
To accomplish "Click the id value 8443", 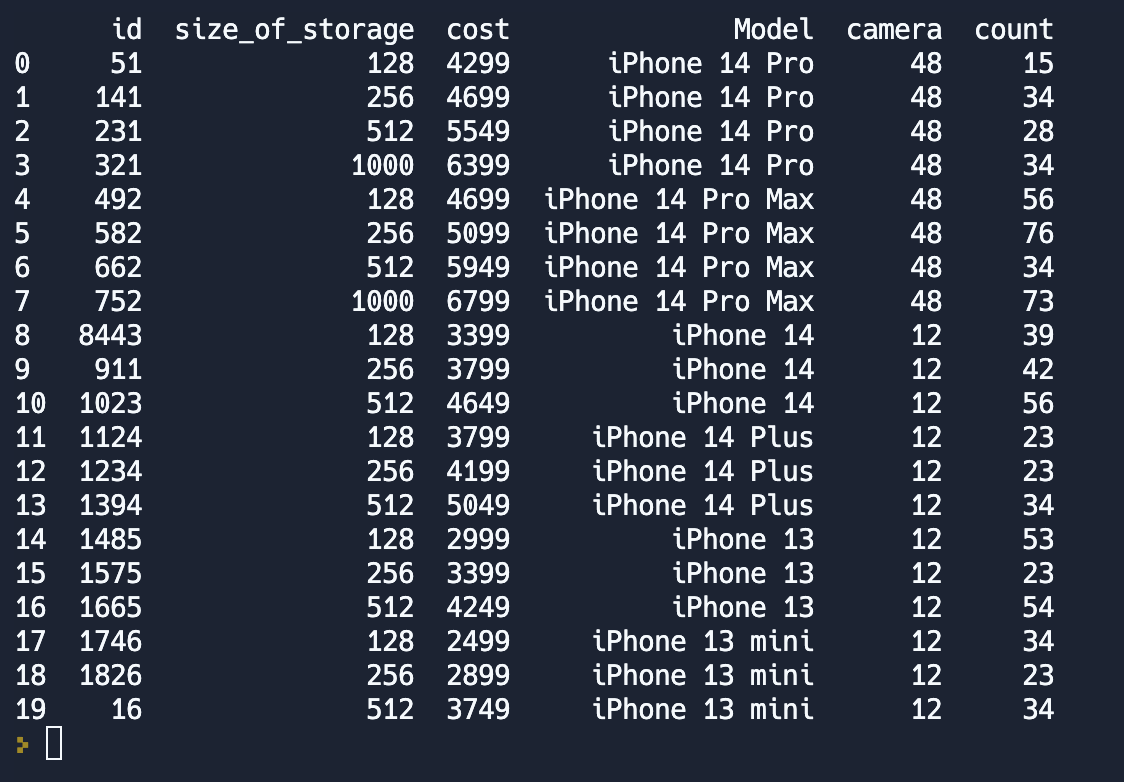I will pos(110,335).
